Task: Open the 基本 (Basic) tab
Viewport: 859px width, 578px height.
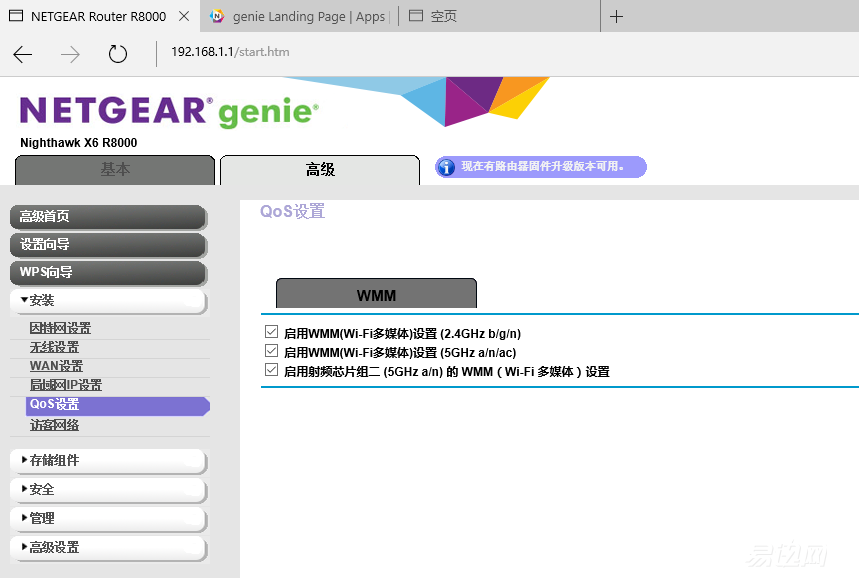Action: click(x=115, y=170)
